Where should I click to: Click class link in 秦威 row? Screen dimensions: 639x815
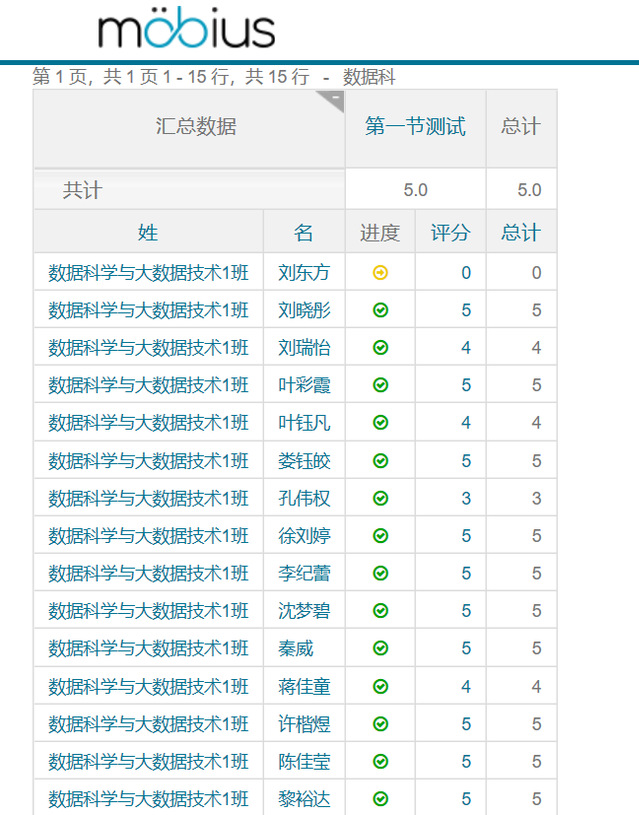click(148, 649)
